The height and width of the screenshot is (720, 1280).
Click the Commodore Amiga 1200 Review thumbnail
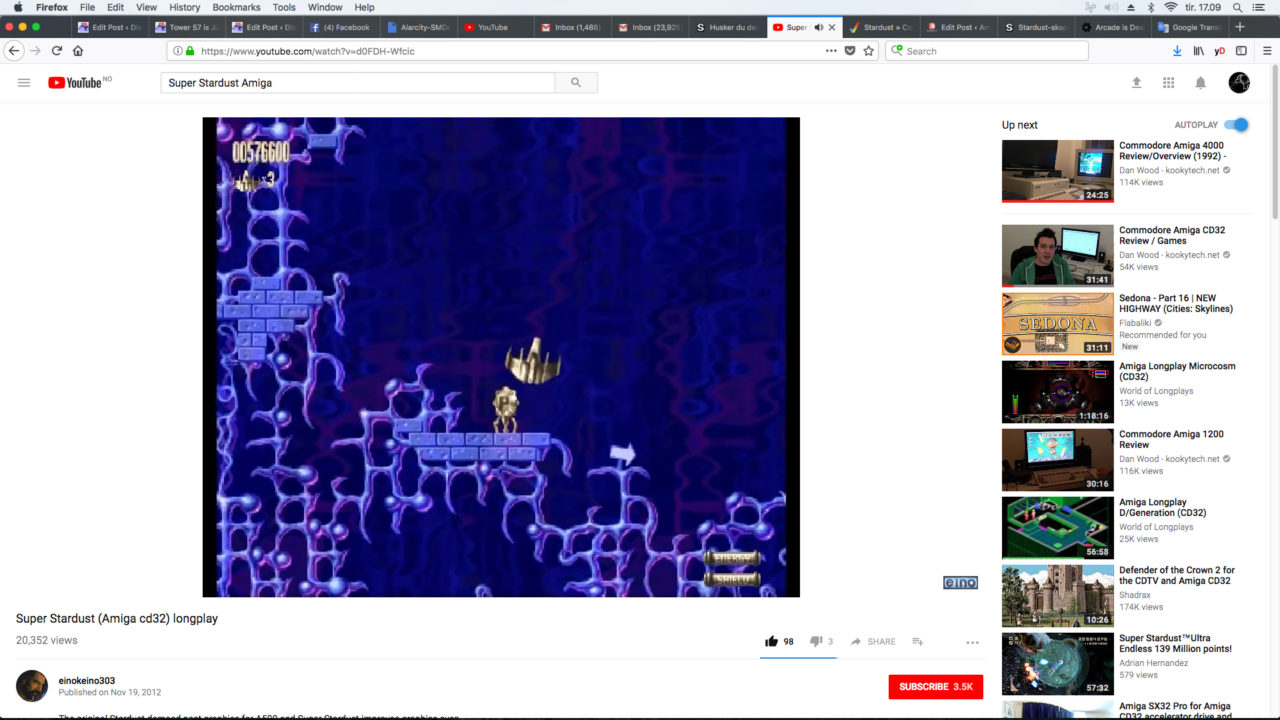pos(1057,459)
